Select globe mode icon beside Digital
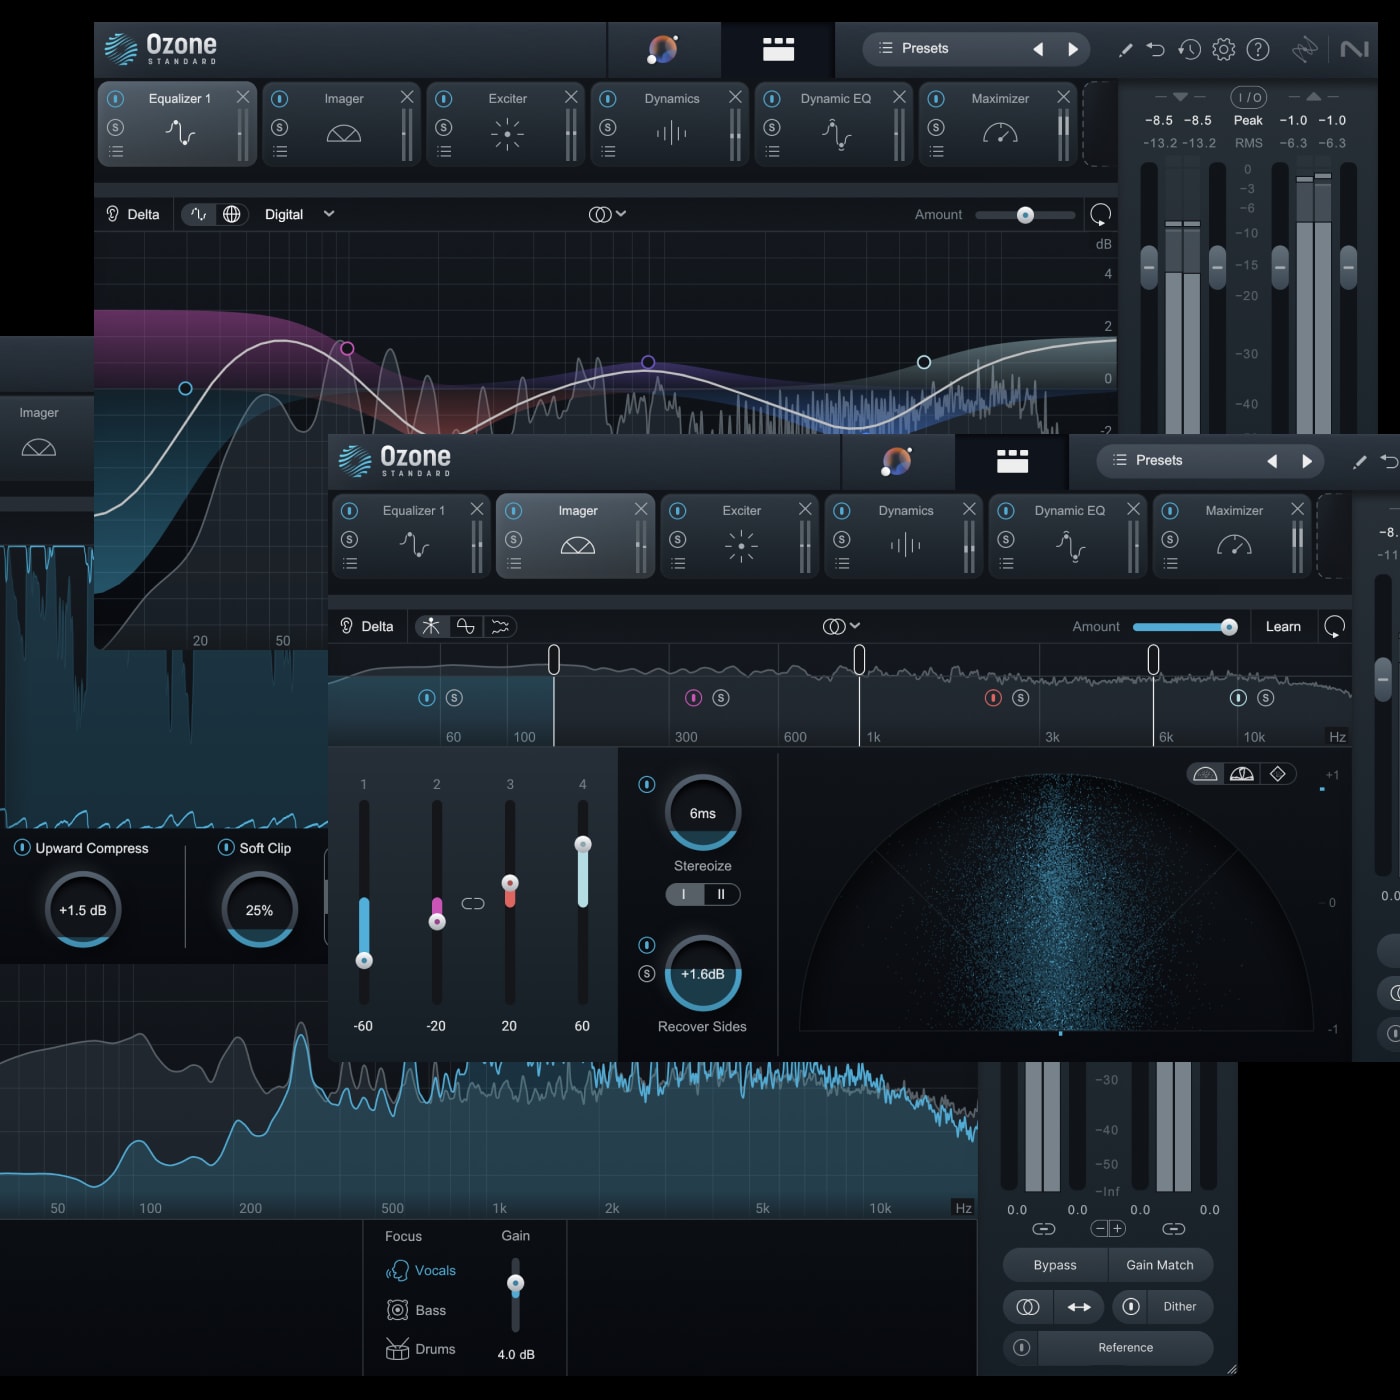1400x1400 pixels. coord(231,214)
